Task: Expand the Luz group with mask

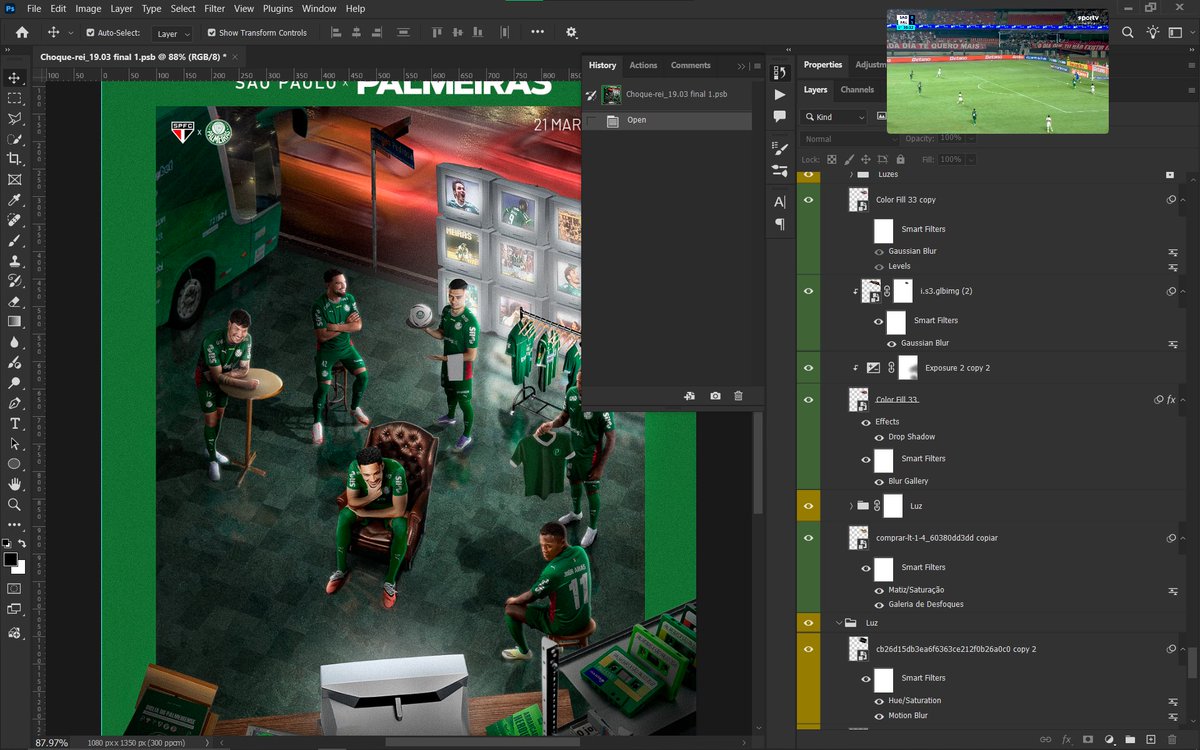Action: pyautogui.click(x=851, y=506)
